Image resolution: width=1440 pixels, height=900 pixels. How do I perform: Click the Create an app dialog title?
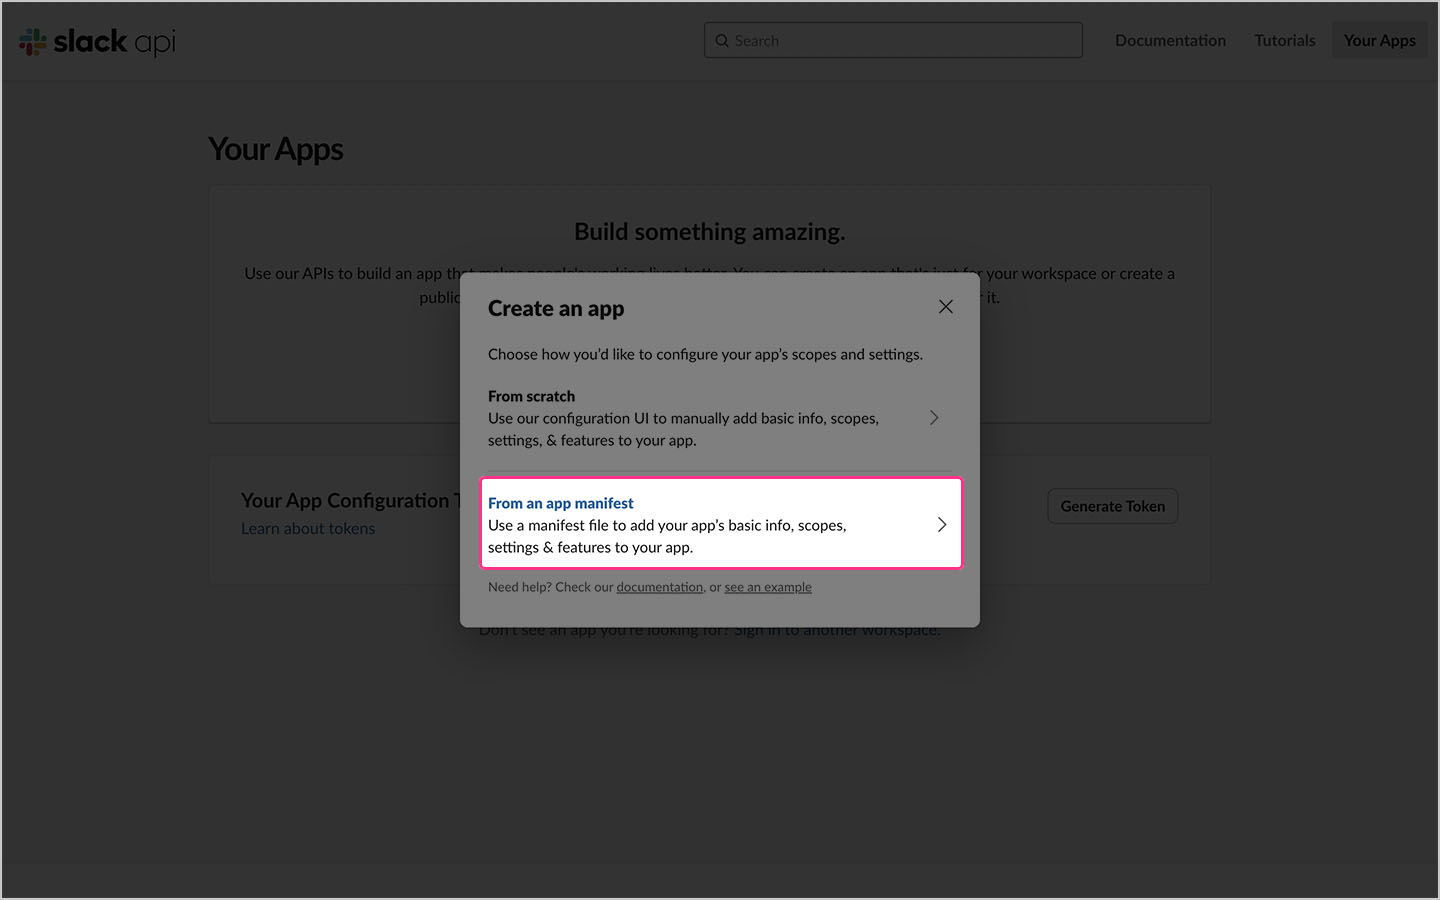point(556,309)
